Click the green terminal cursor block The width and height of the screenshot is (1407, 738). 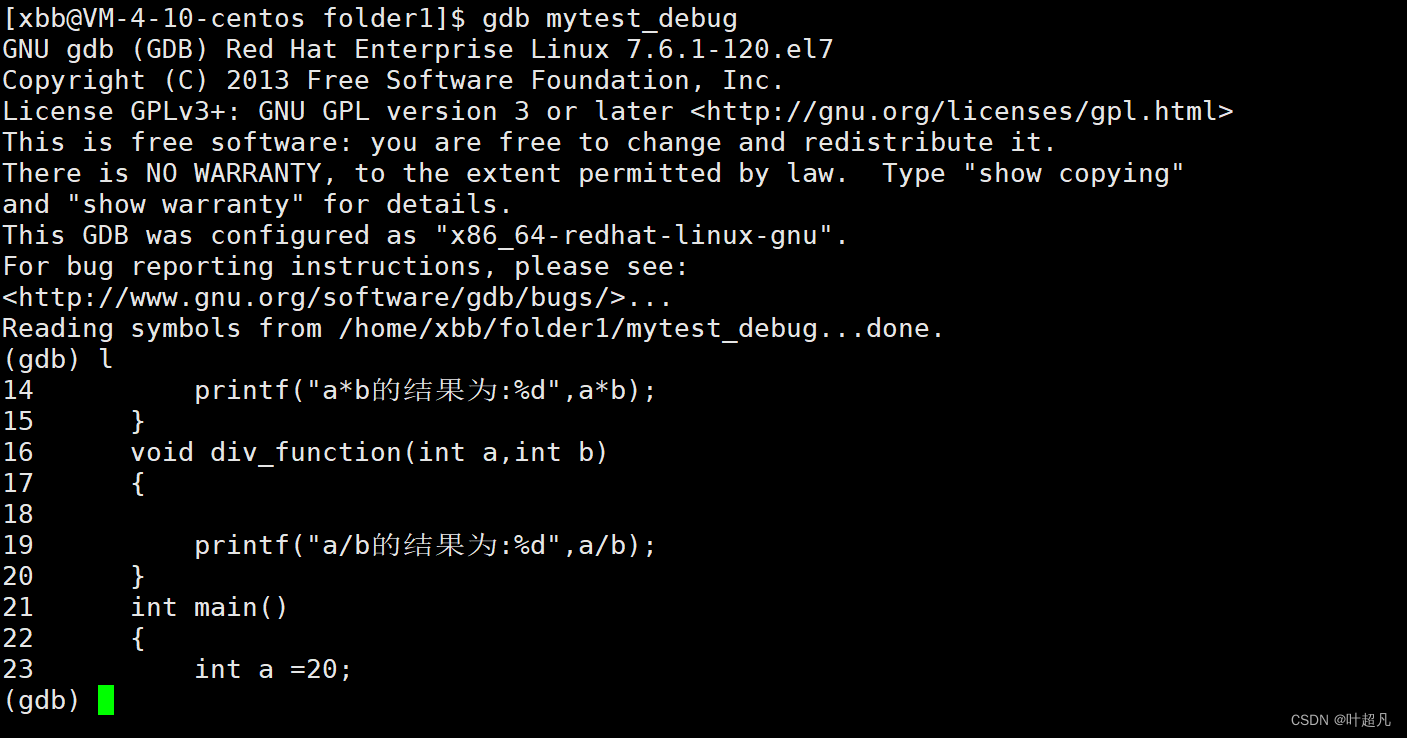(x=106, y=700)
